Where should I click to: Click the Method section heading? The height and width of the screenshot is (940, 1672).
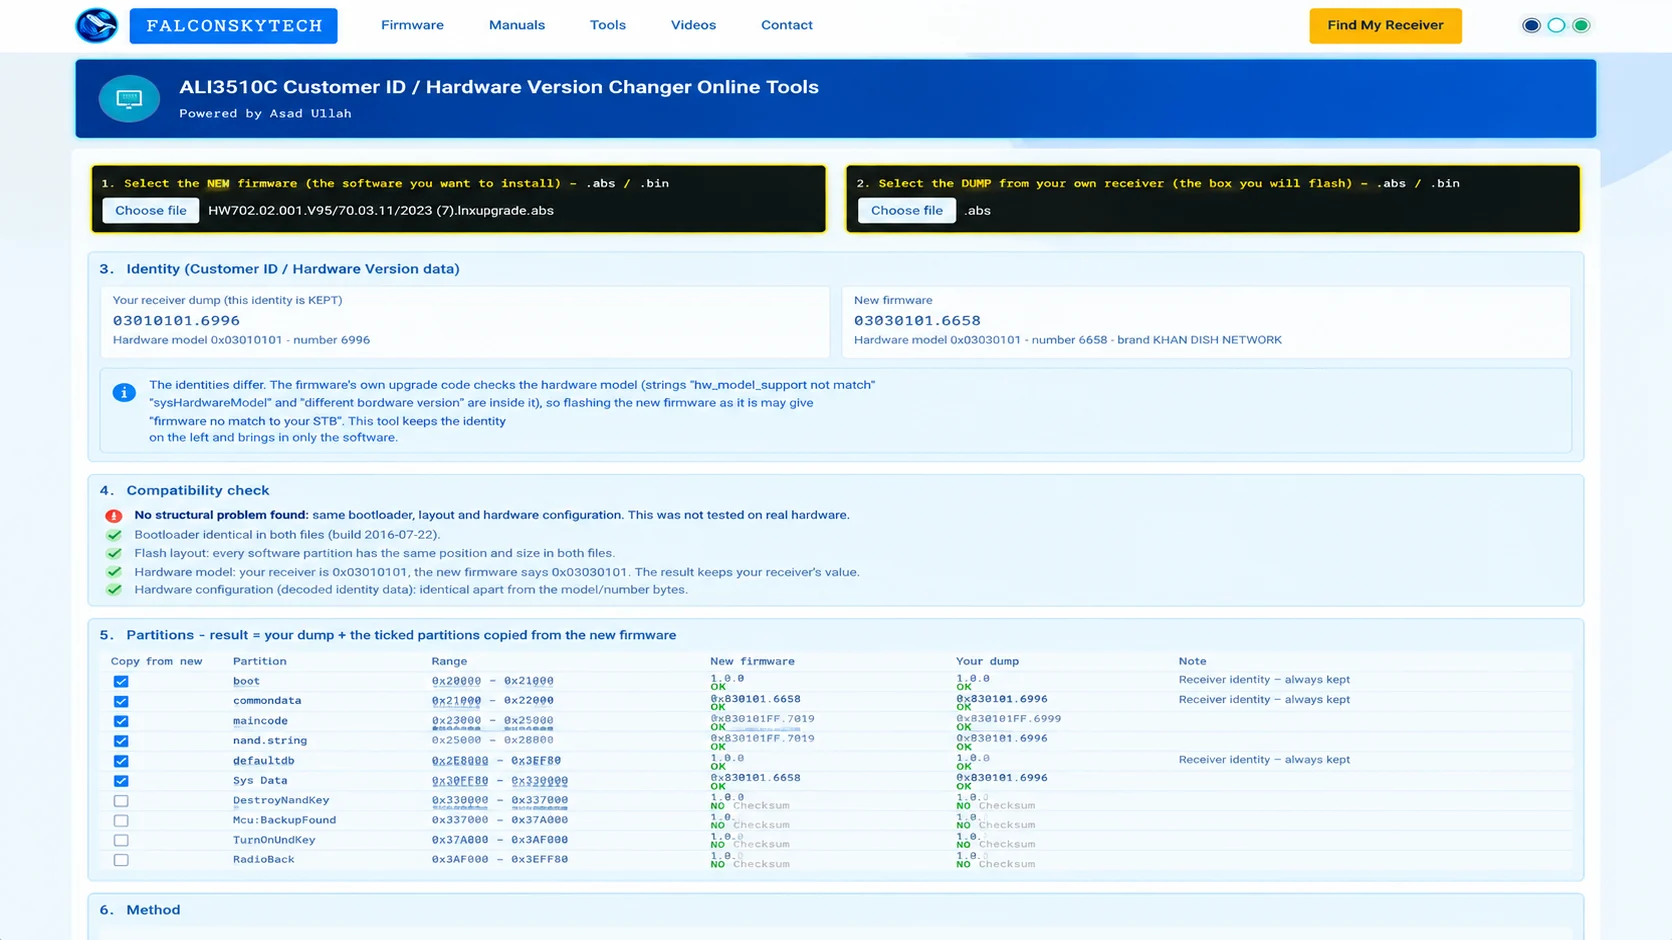coord(140,910)
